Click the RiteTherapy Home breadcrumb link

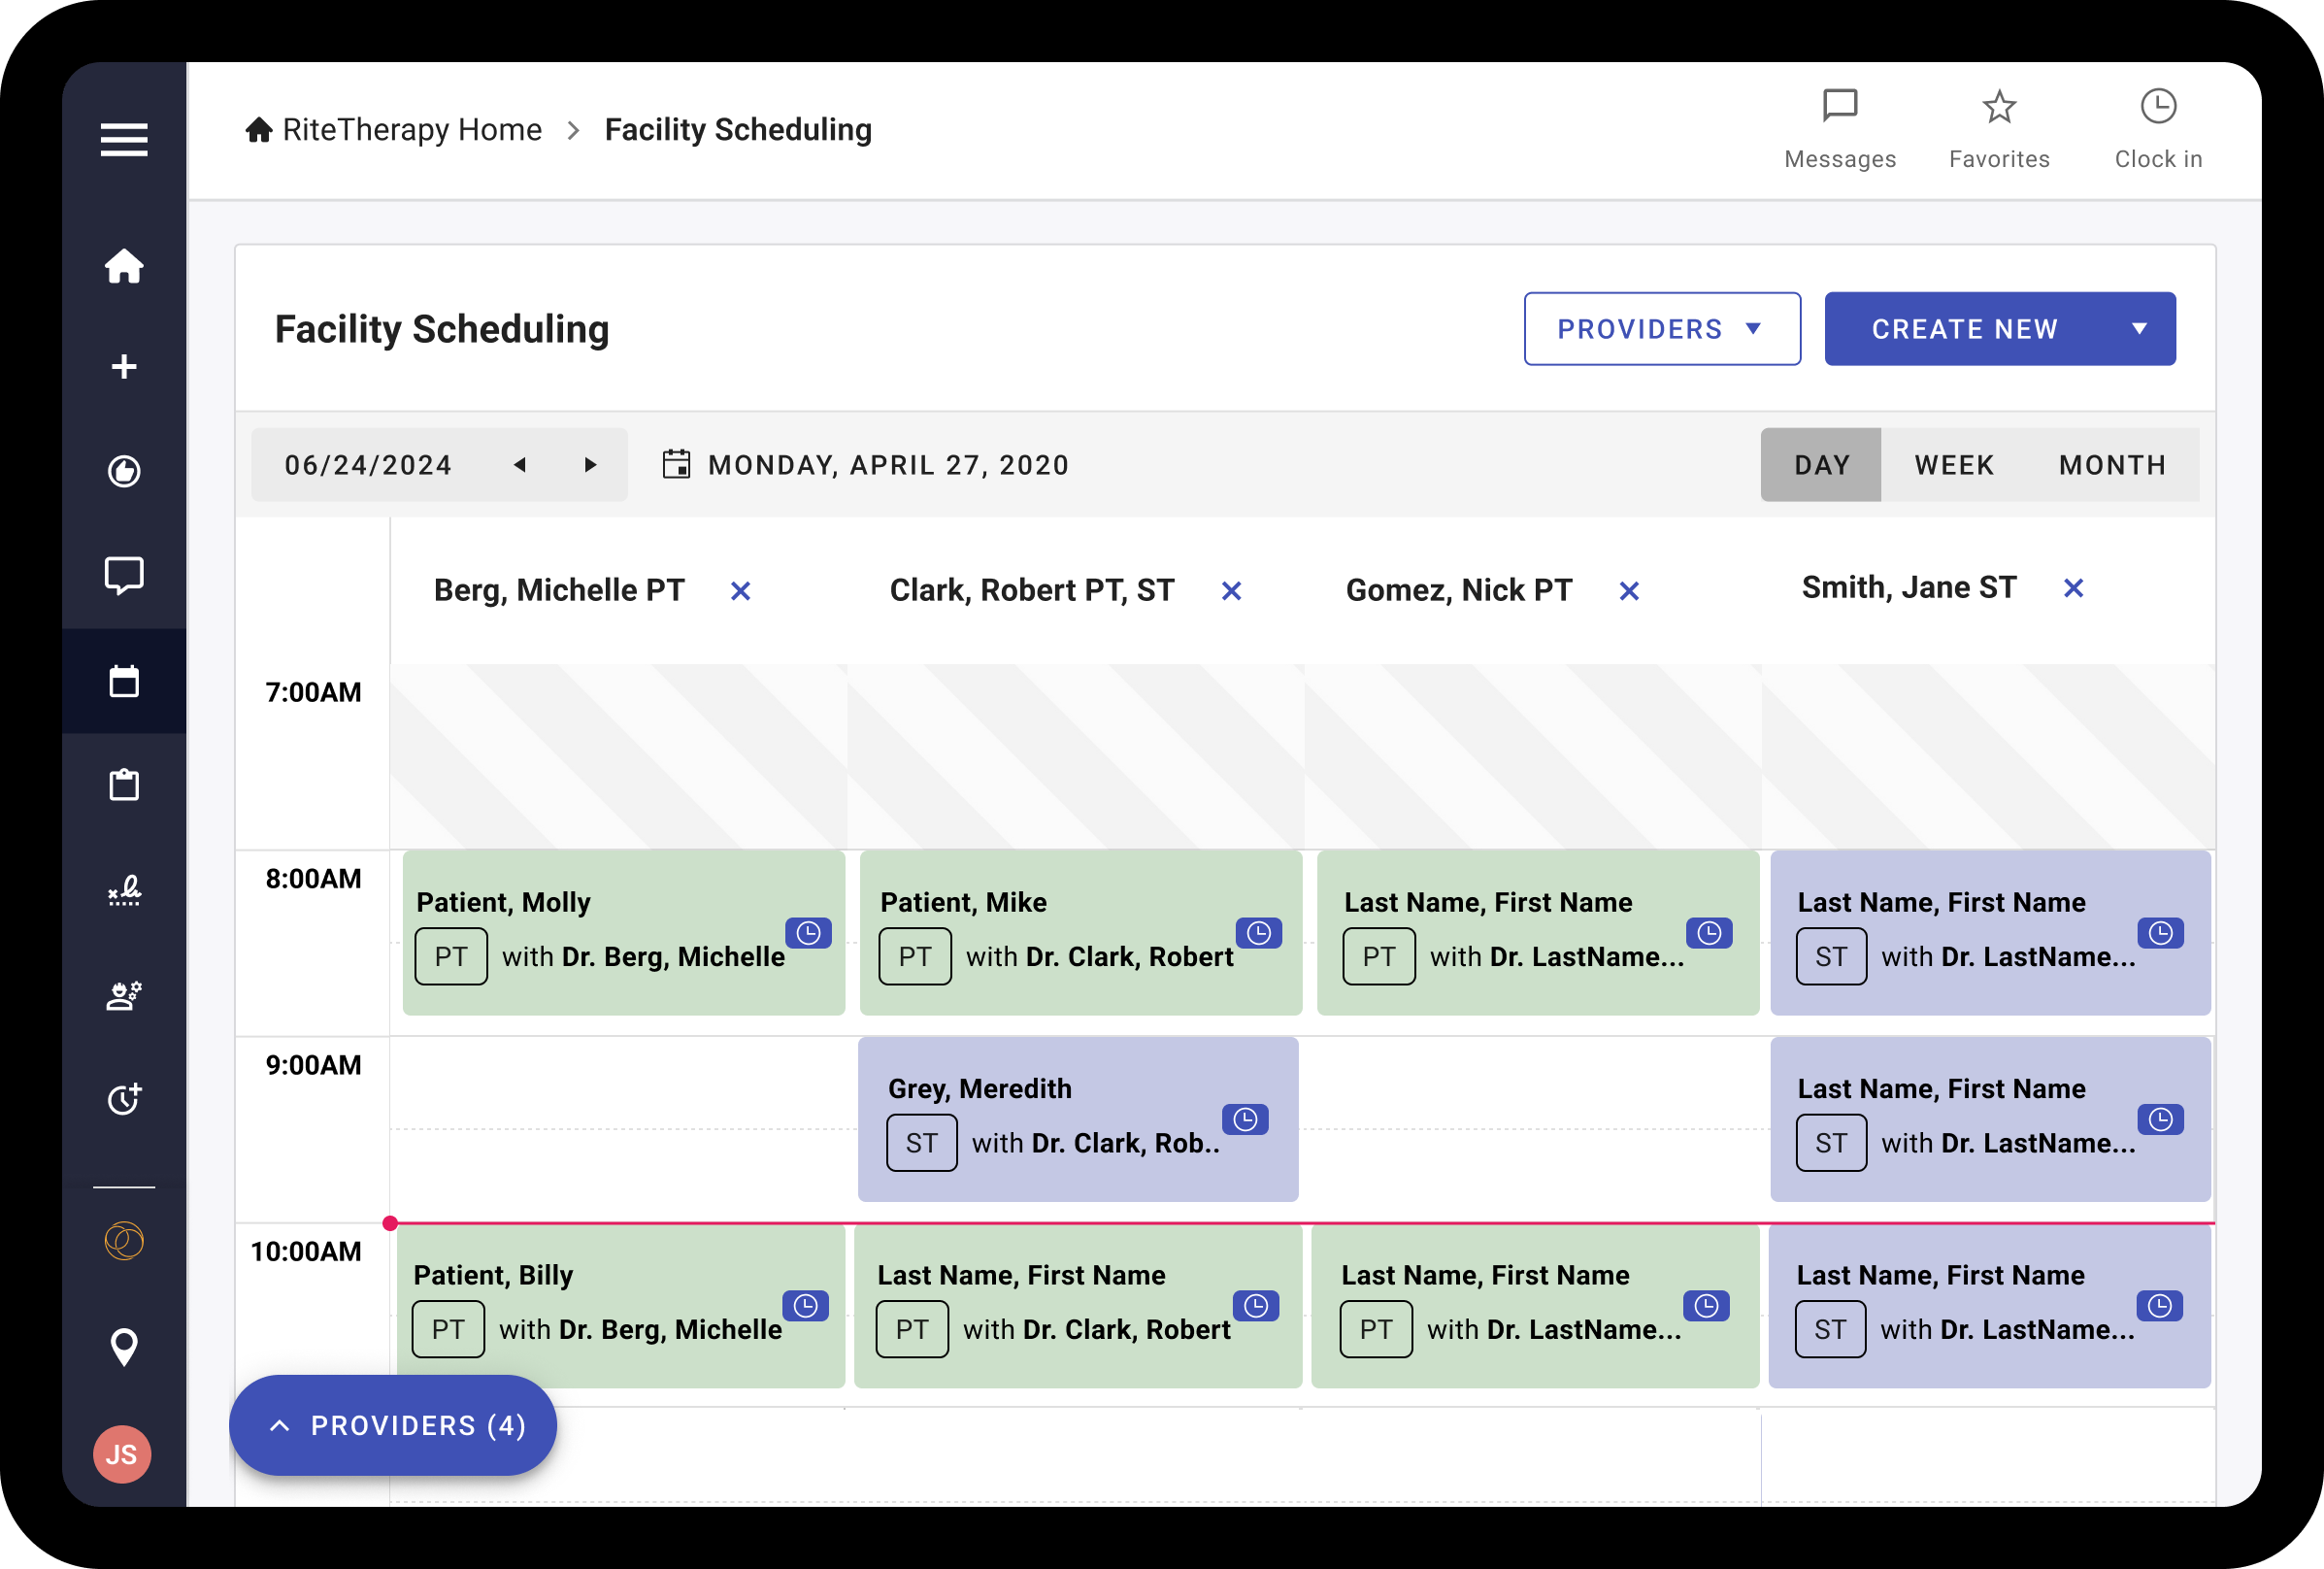click(x=394, y=130)
